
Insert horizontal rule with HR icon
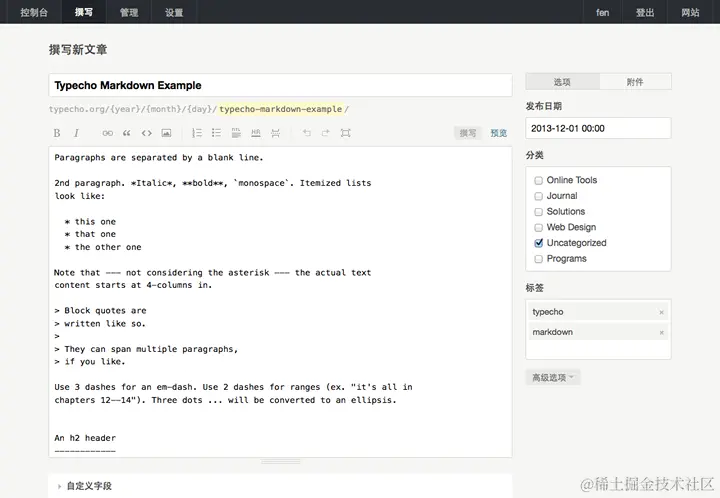coord(256,133)
